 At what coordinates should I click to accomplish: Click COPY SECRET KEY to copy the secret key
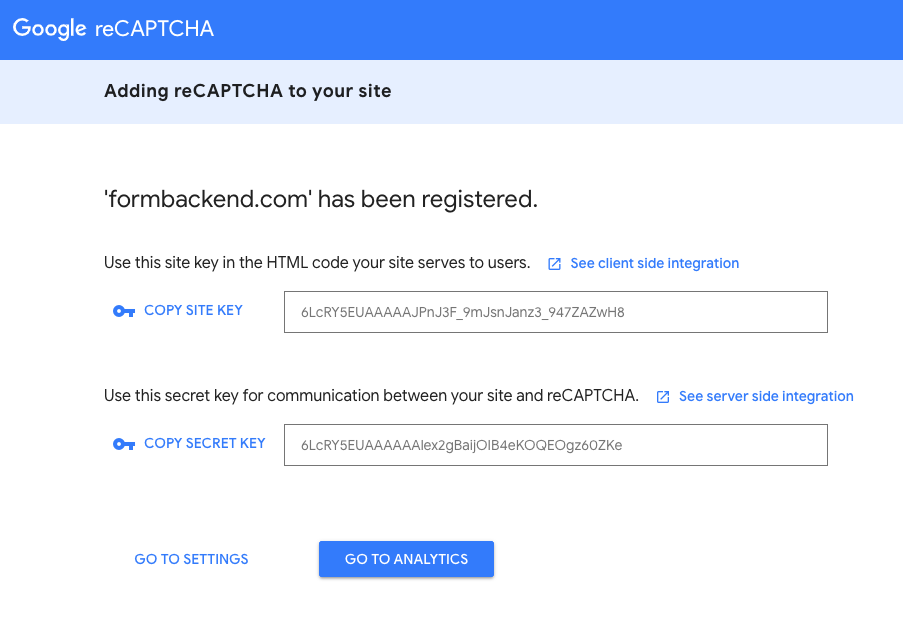coord(205,443)
